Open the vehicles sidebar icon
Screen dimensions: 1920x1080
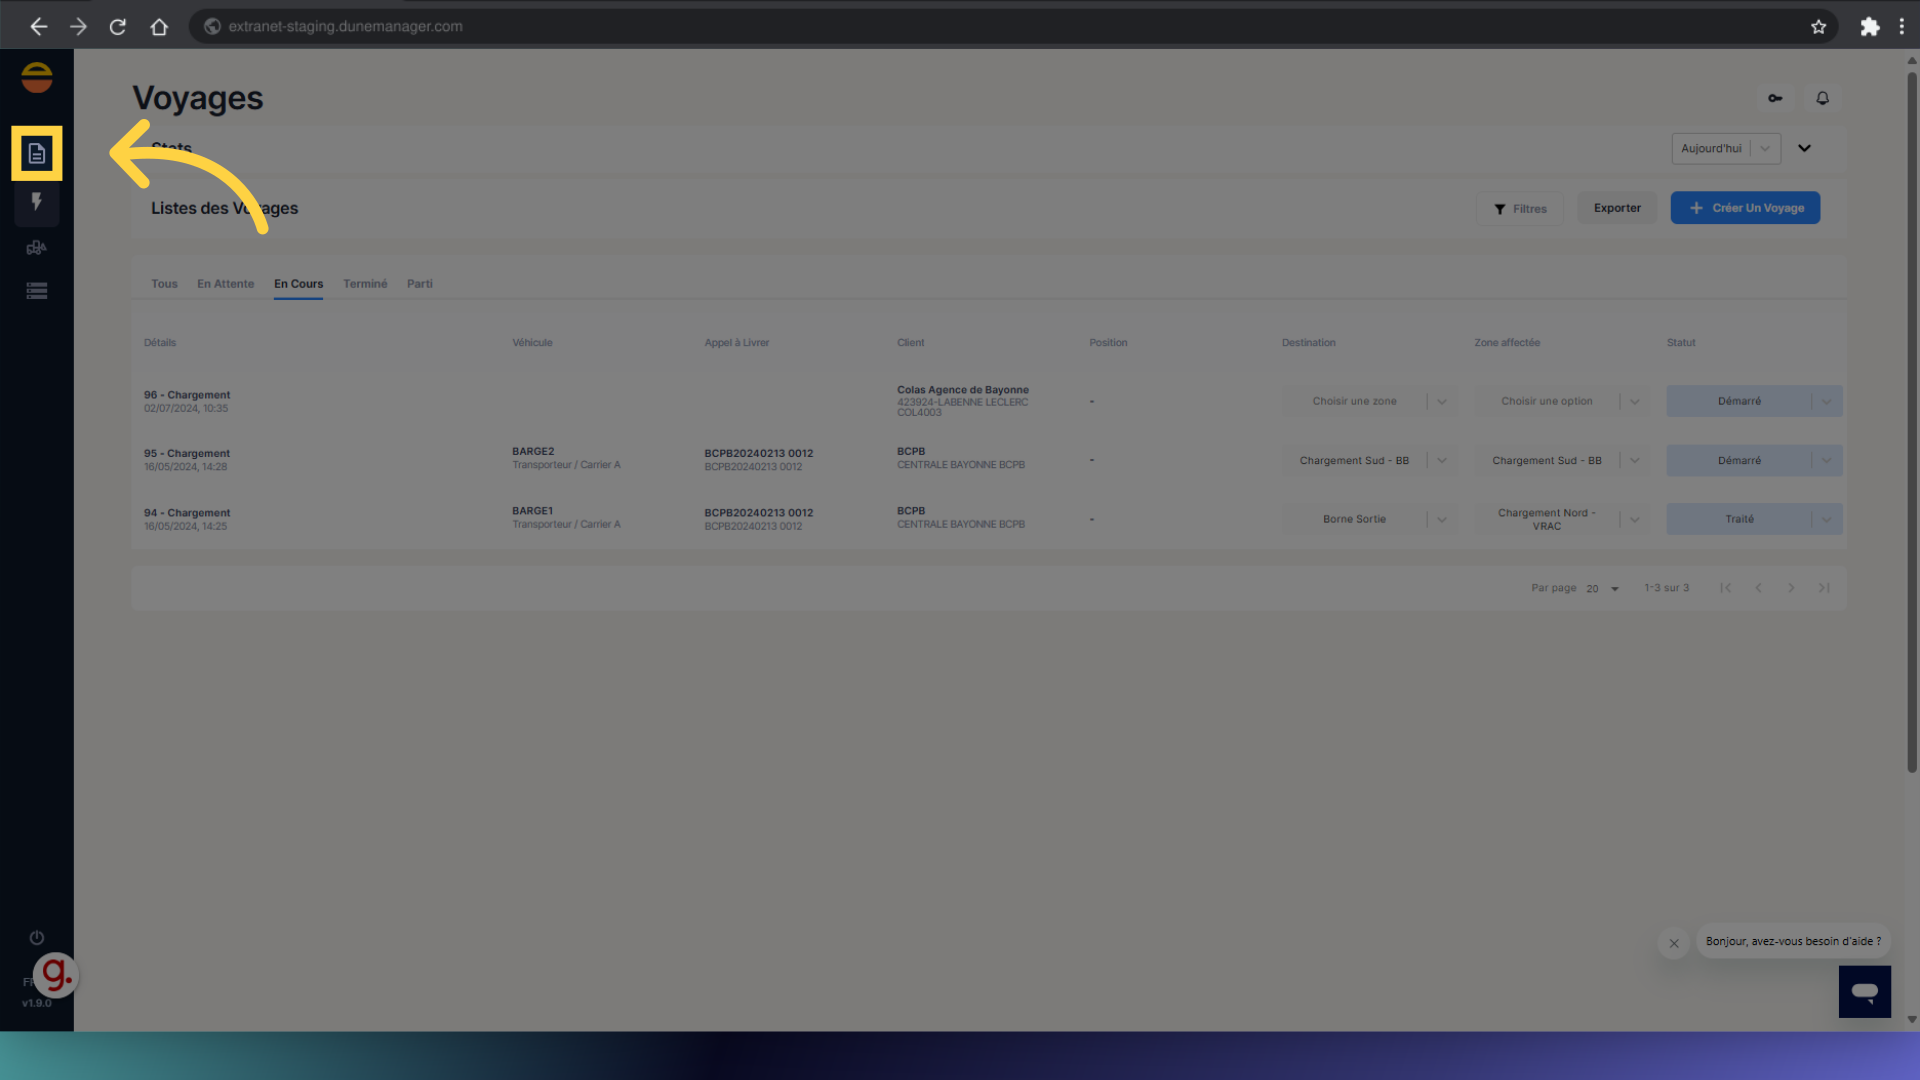click(37, 248)
